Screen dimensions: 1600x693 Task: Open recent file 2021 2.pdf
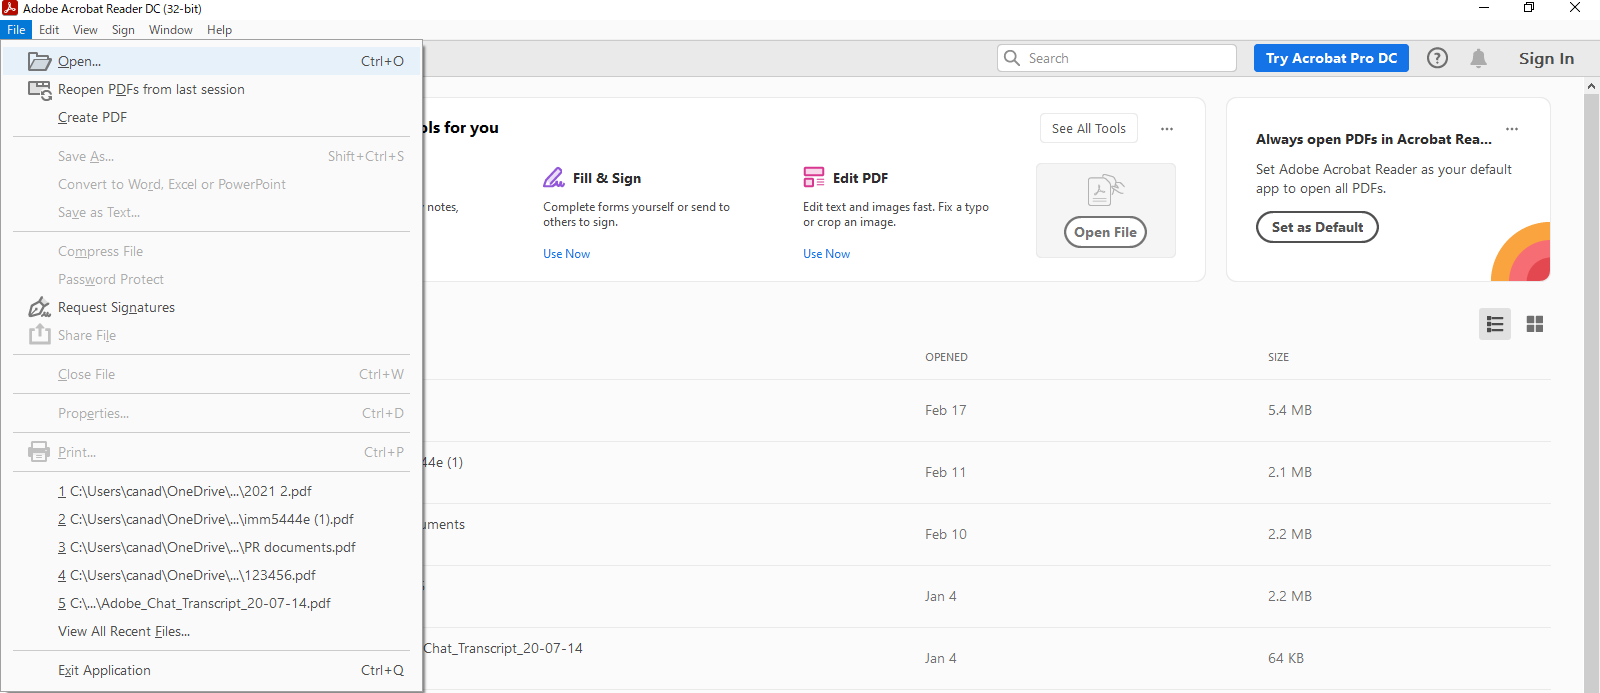[212, 491]
